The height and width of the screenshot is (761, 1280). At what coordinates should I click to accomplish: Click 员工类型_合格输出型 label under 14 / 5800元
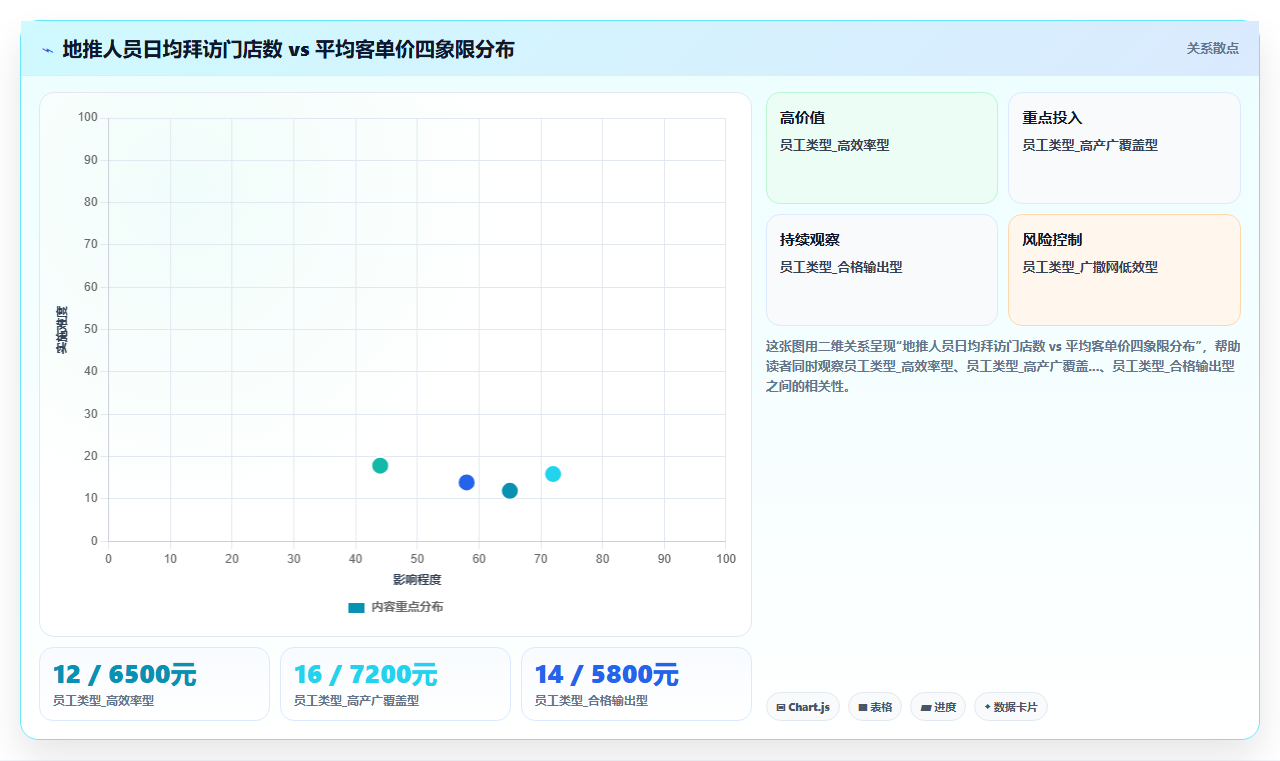592,701
